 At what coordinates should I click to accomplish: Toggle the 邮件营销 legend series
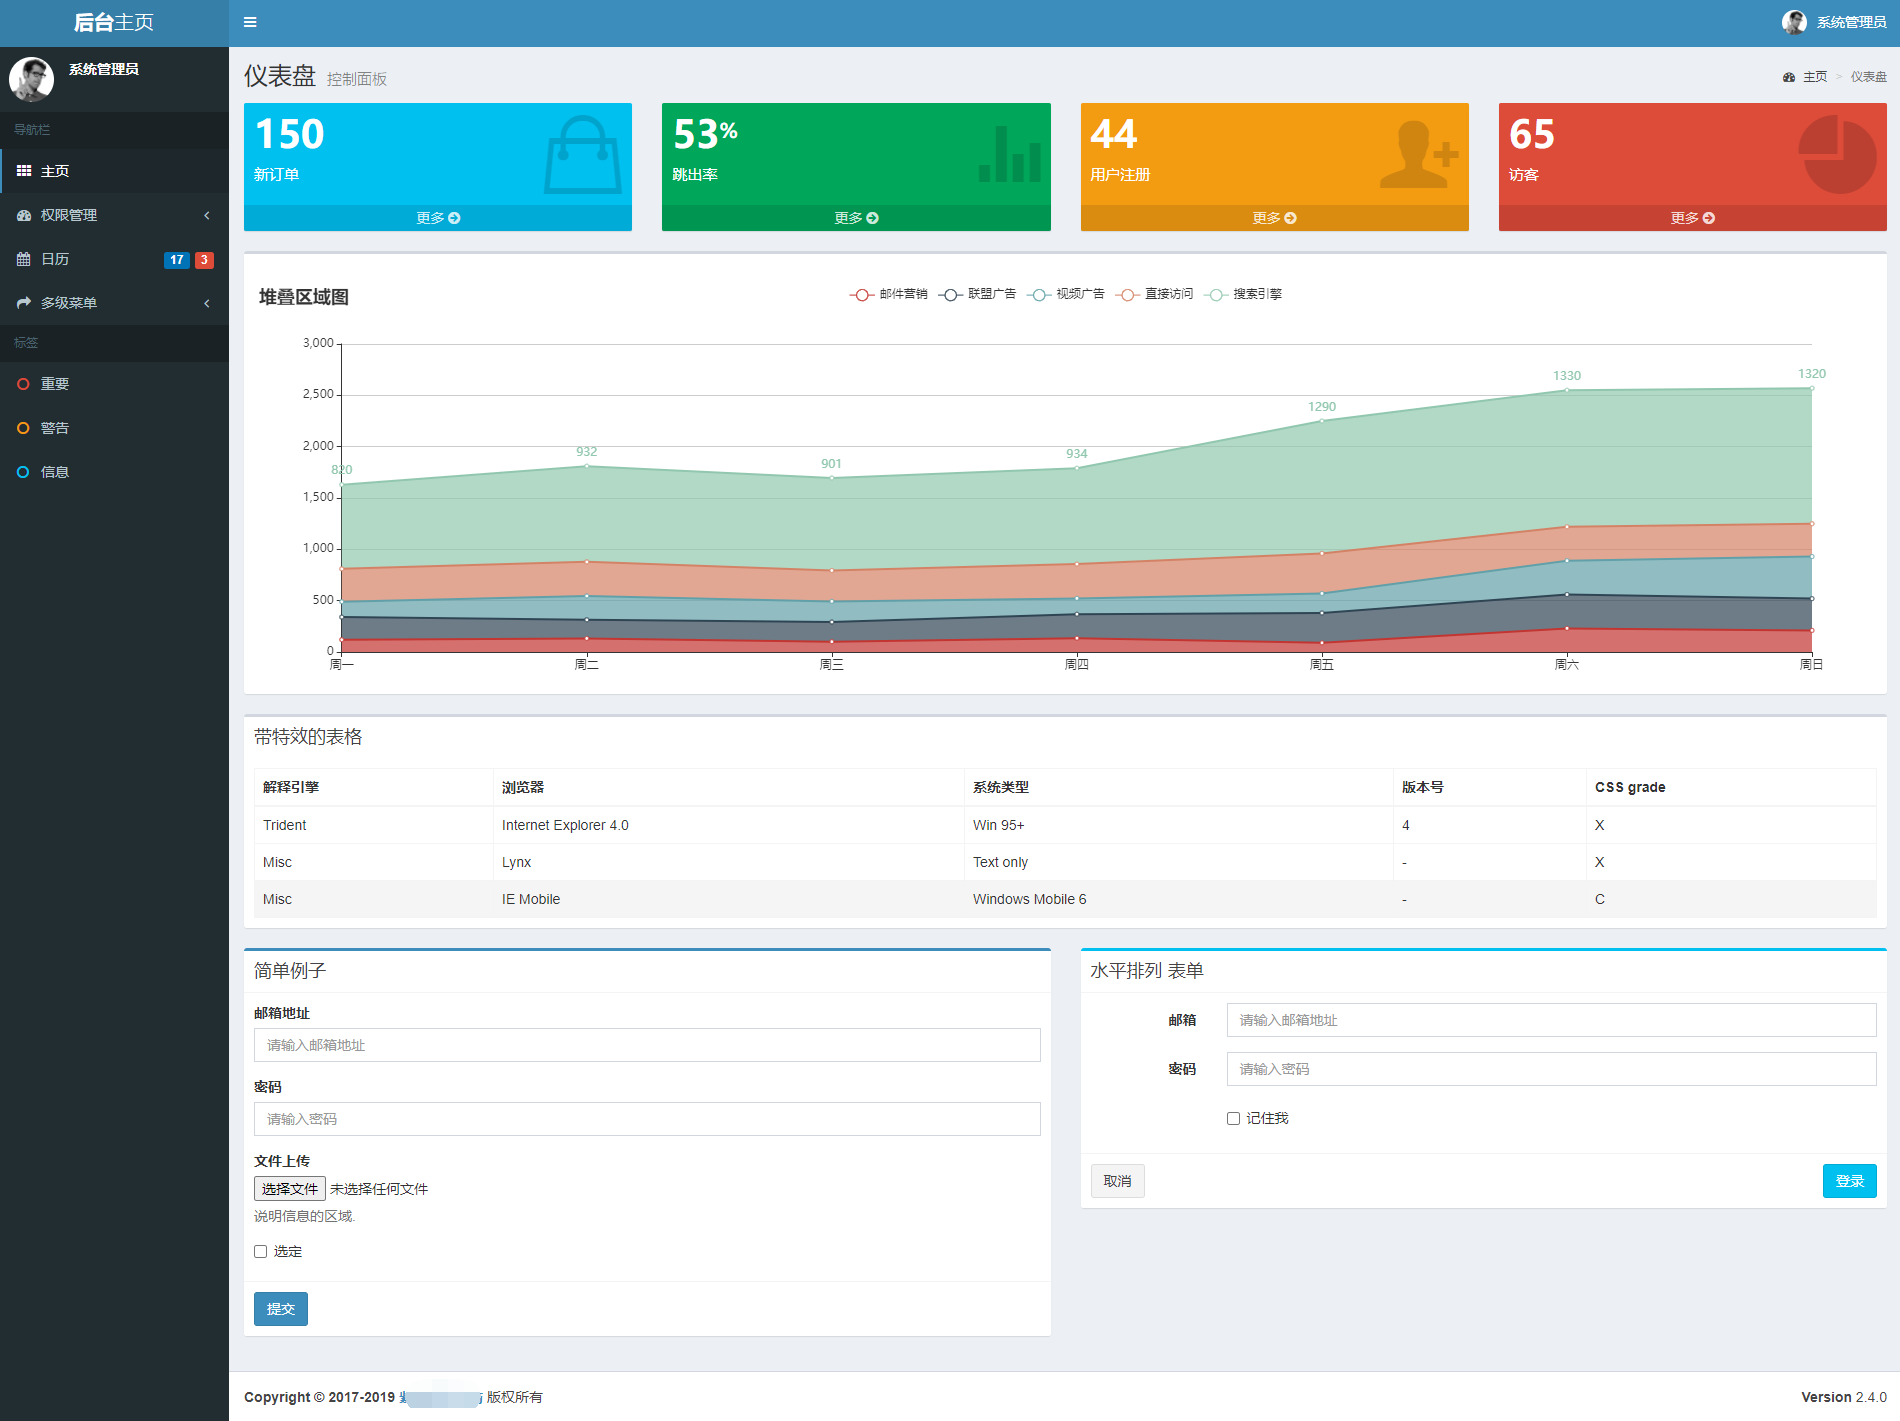[x=889, y=294]
